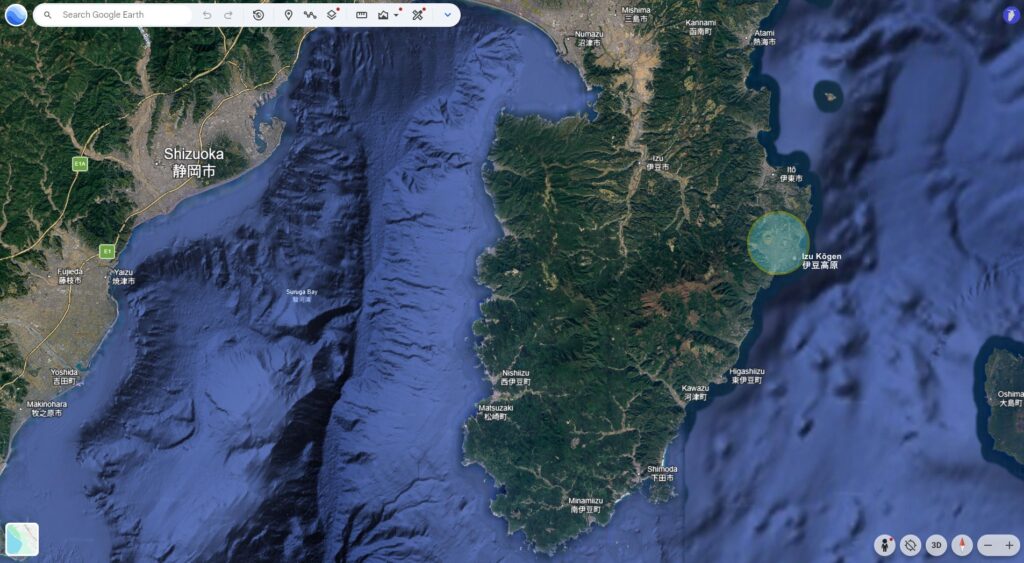Image resolution: width=1024 pixels, height=563 pixels.
Task: Open the map layers panel
Action: [x=332, y=15]
